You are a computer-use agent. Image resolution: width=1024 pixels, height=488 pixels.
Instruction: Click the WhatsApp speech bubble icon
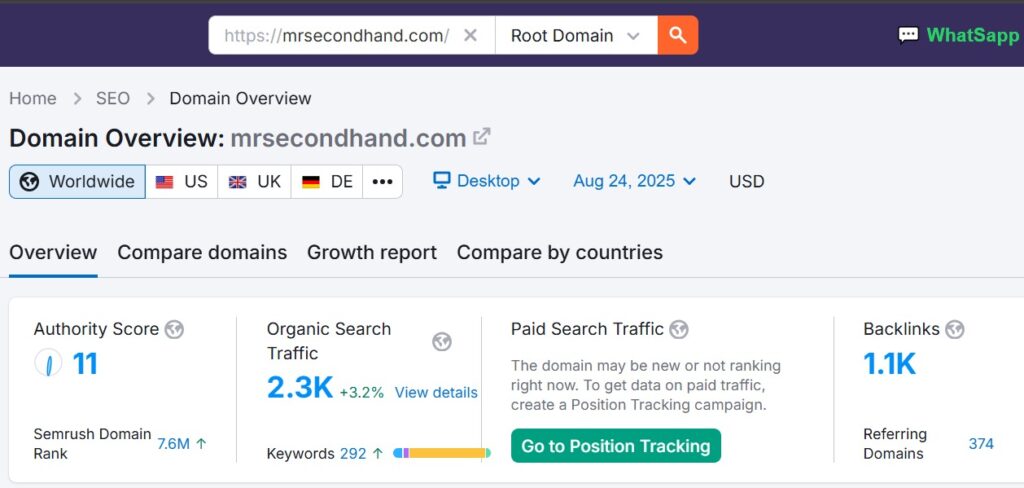tap(908, 35)
